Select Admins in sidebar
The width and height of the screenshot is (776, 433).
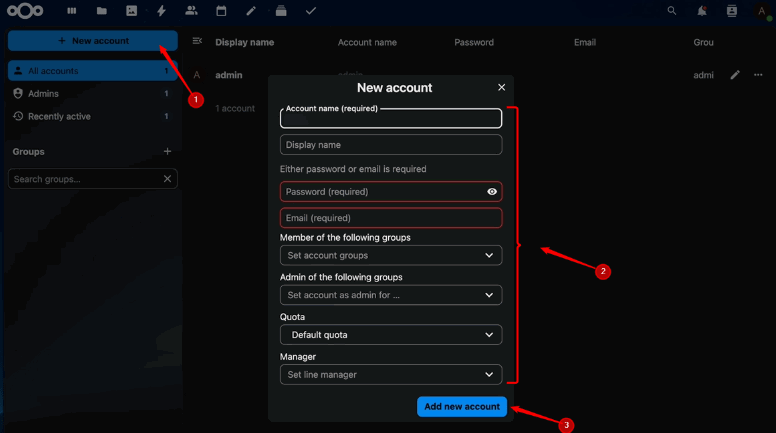[93, 94]
